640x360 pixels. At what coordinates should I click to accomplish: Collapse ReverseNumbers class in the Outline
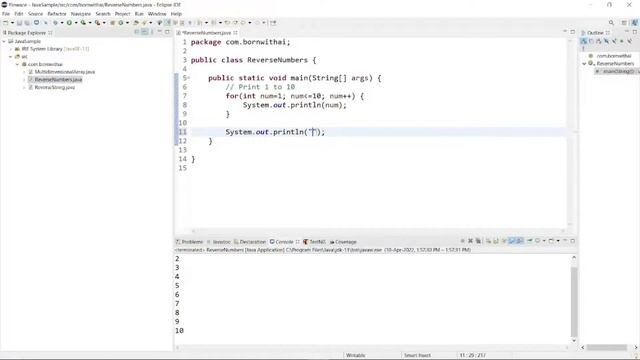[584, 64]
